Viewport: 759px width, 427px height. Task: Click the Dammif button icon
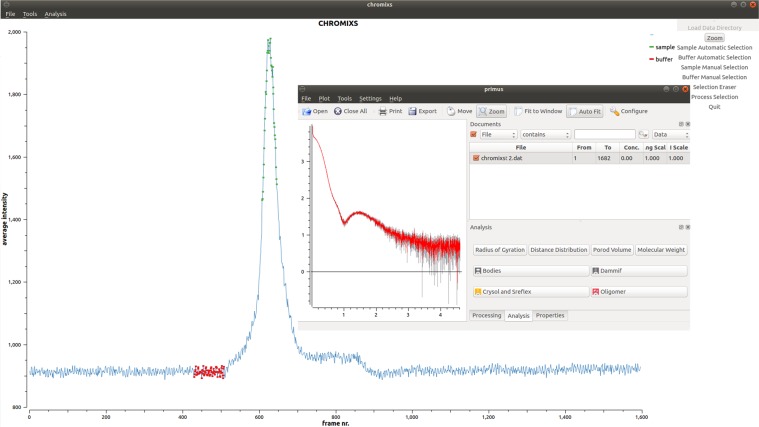595,271
